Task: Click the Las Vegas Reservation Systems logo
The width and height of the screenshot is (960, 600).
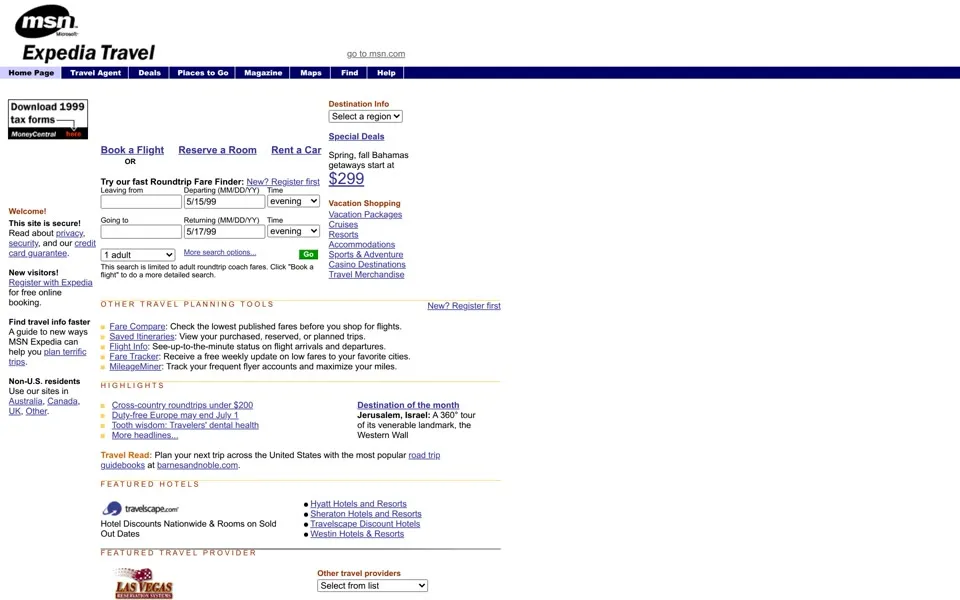Action: (144, 583)
